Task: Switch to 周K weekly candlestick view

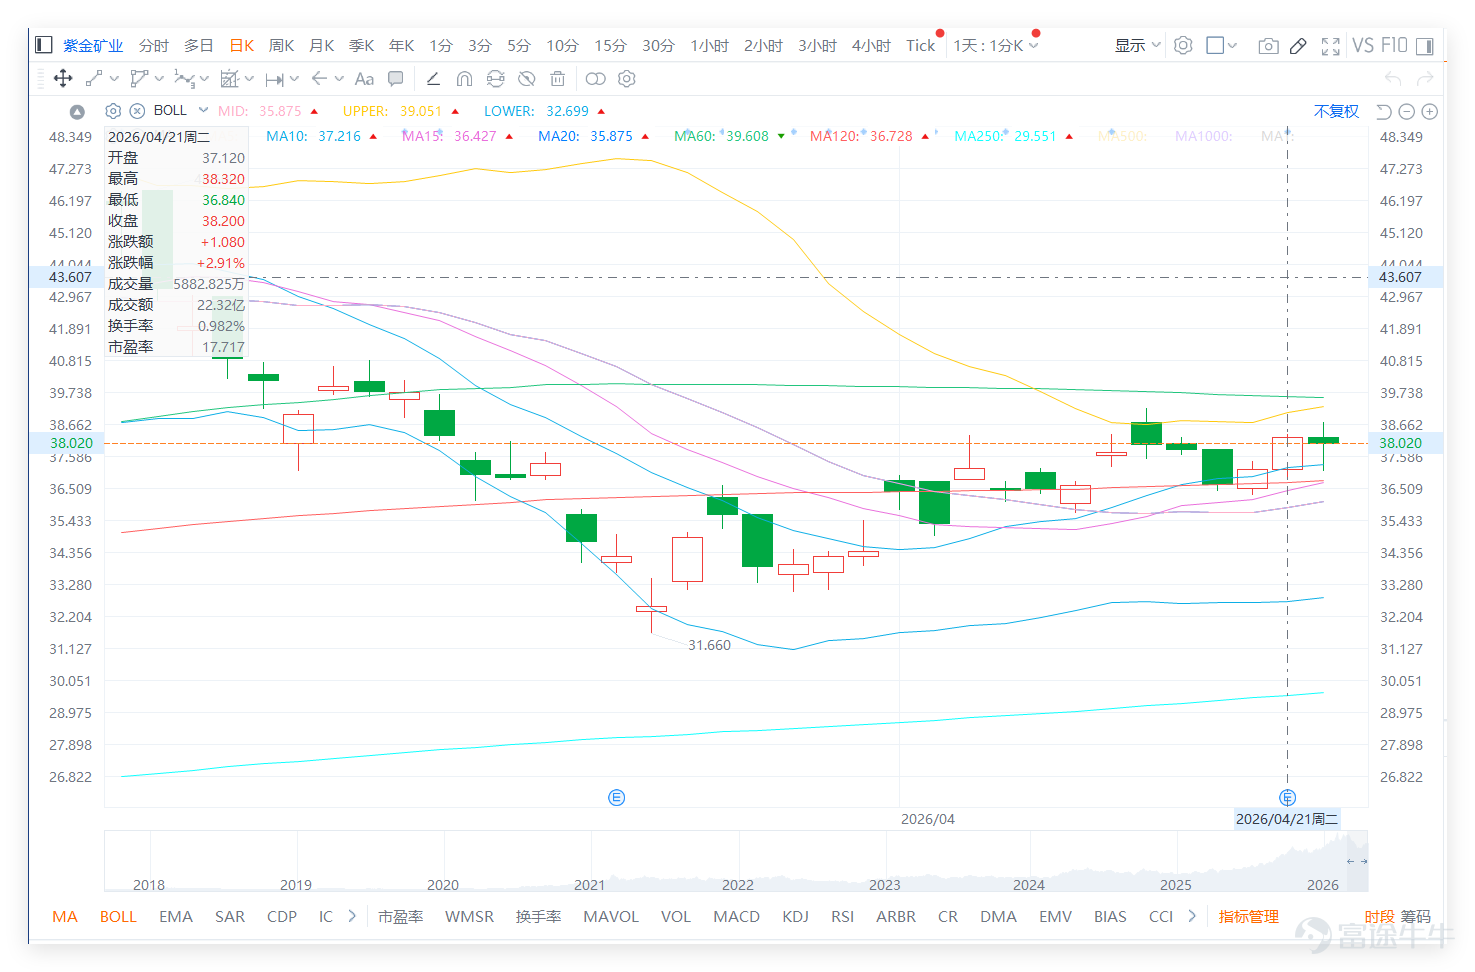Action: pyautogui.click(x=281, y=45)
